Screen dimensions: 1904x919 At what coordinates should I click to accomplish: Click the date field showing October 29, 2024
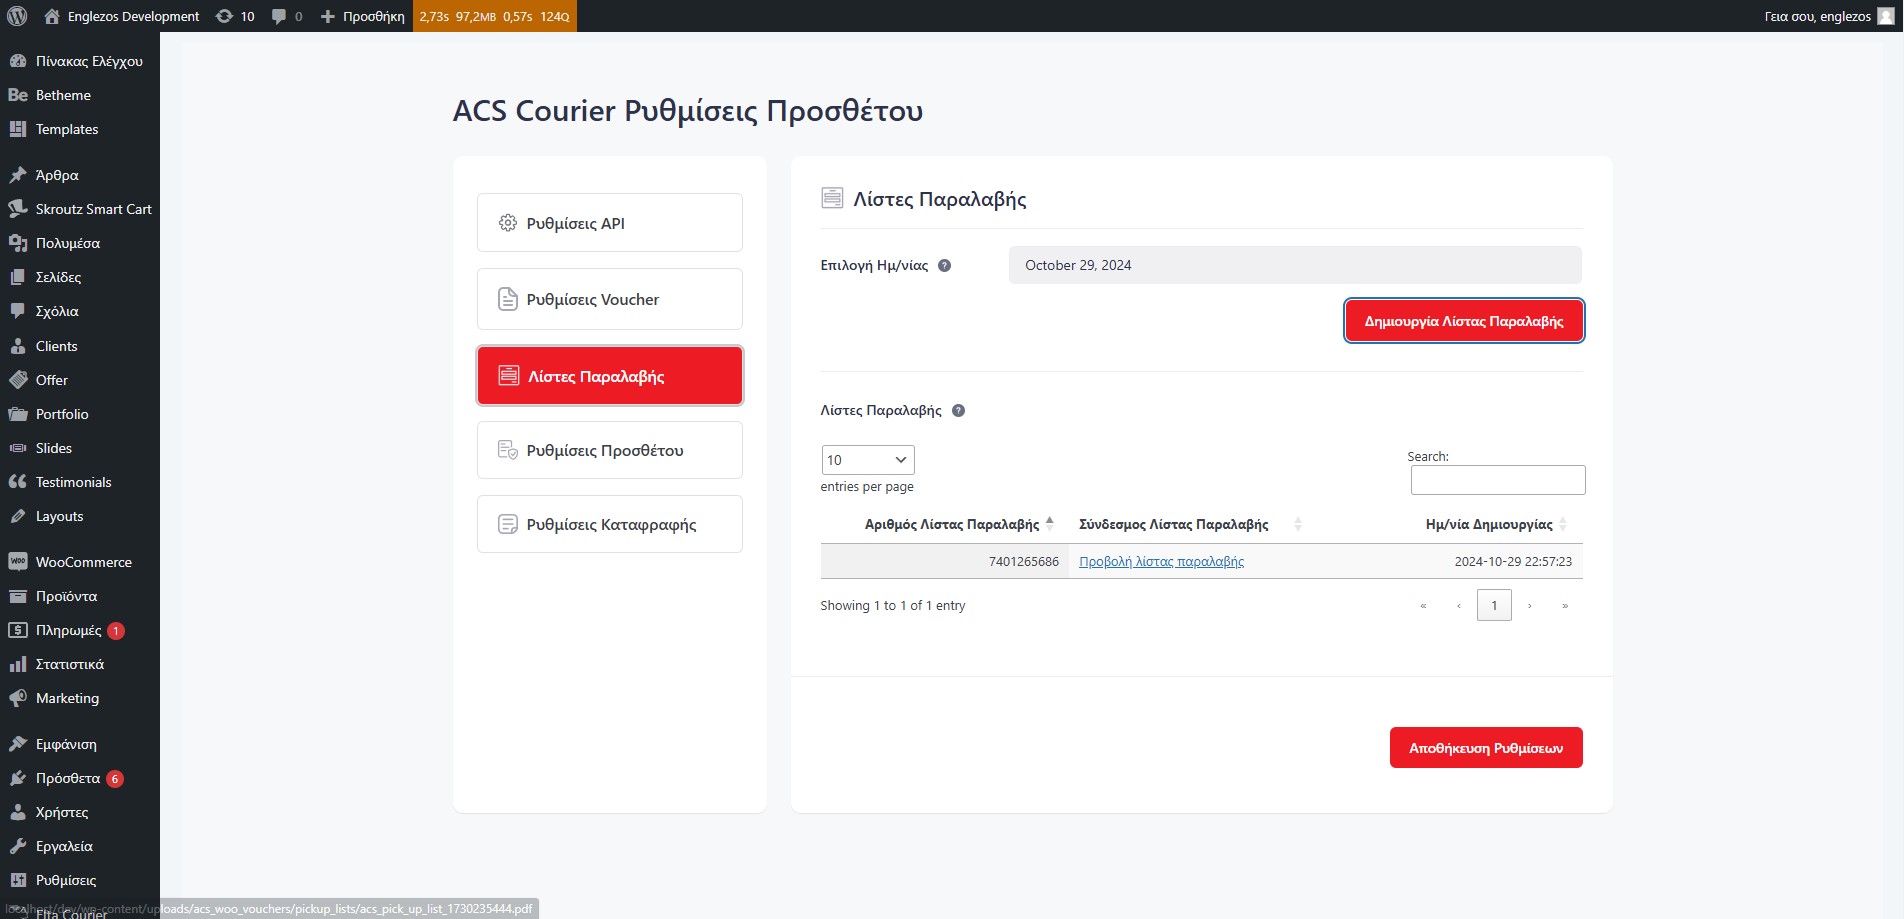(1295, 265)
